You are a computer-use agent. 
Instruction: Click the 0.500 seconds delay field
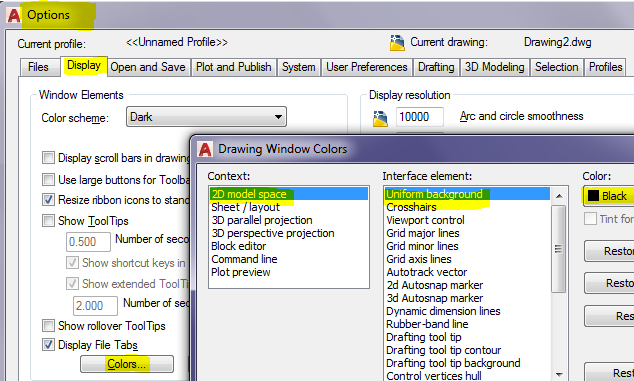pyautogui.click(x=88, y=242)
